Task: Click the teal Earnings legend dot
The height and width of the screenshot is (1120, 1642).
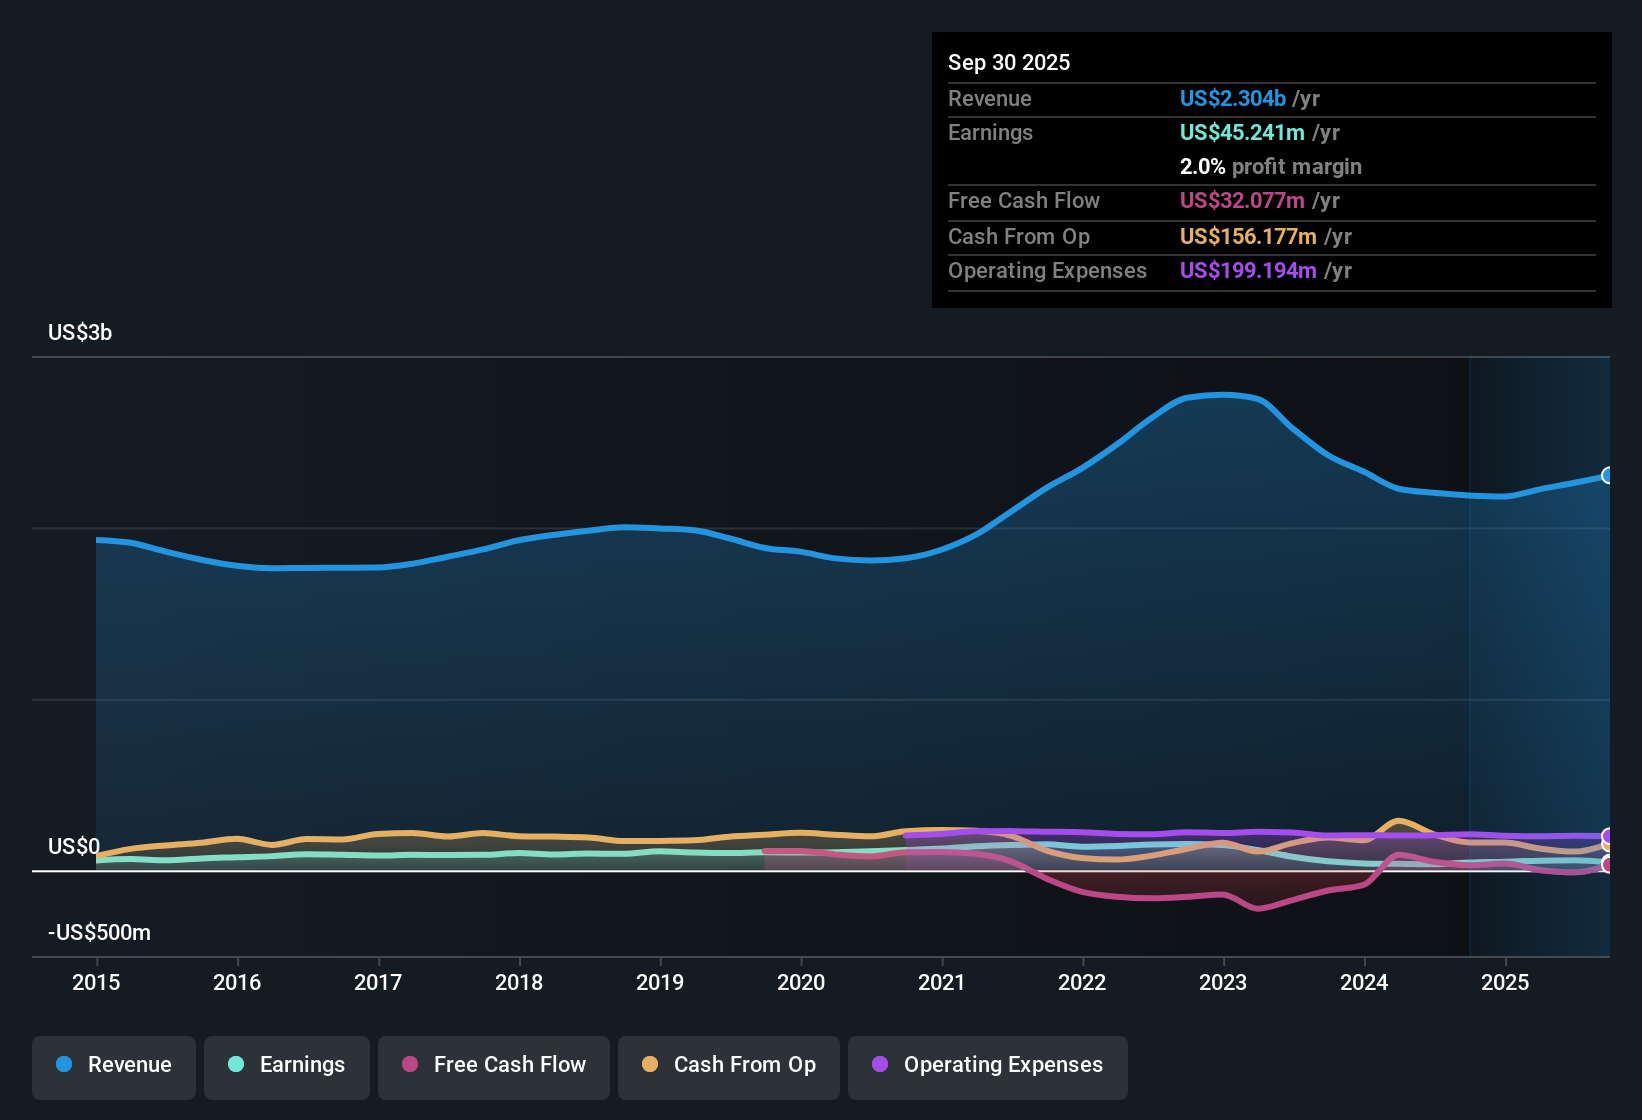Action: tap(236, 1065)
